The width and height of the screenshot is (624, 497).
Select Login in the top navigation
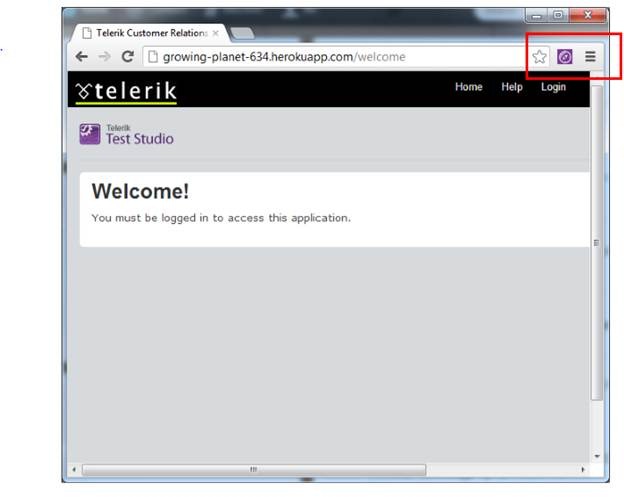553,87
